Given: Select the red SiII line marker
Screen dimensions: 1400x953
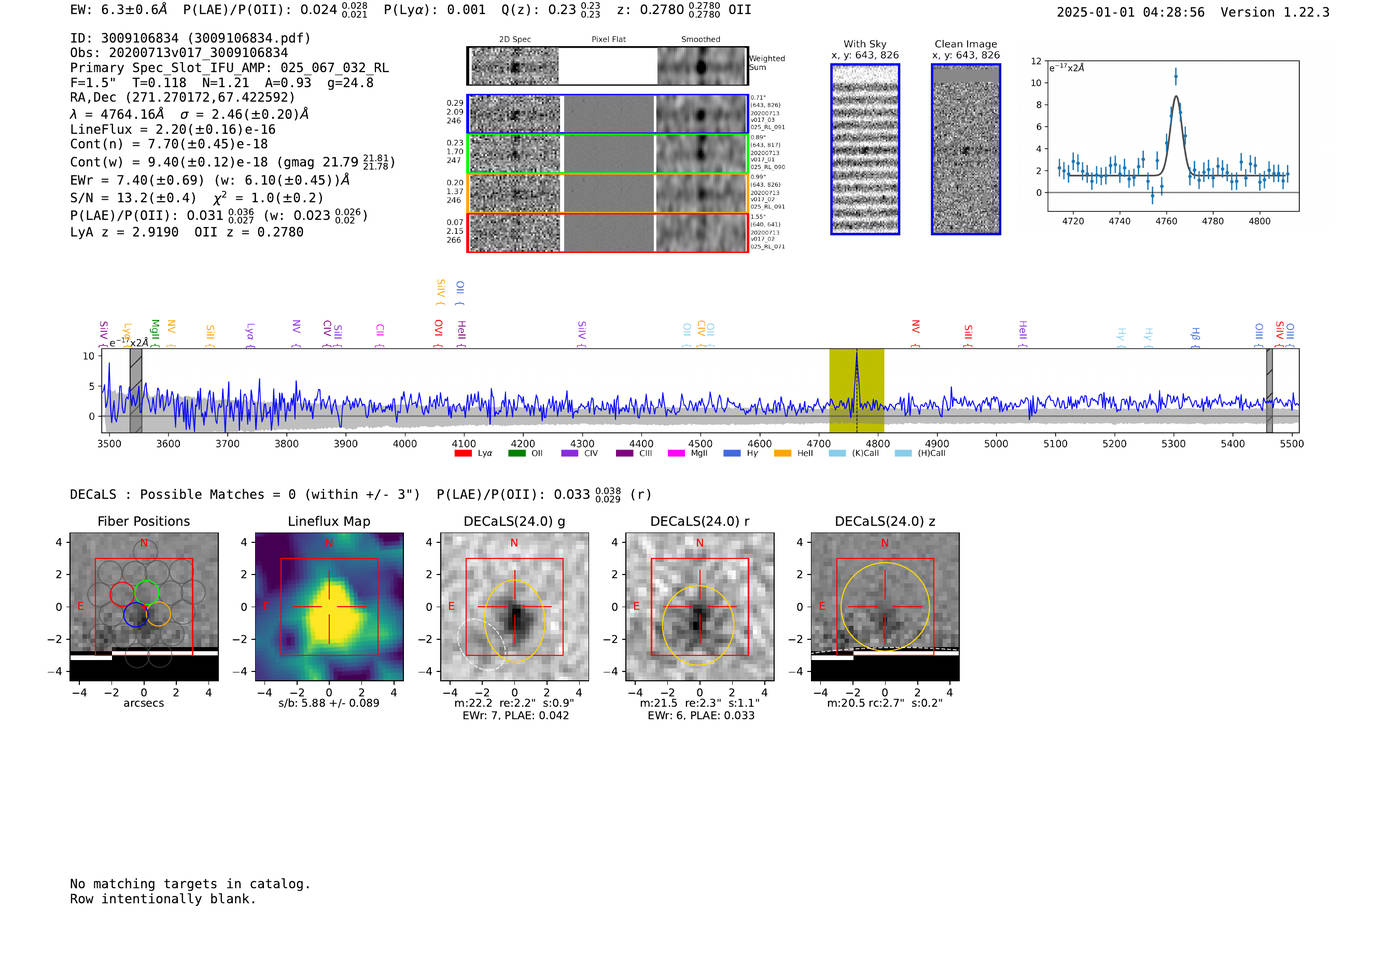Looking at the screenshot, I should (x=968, y=335).
